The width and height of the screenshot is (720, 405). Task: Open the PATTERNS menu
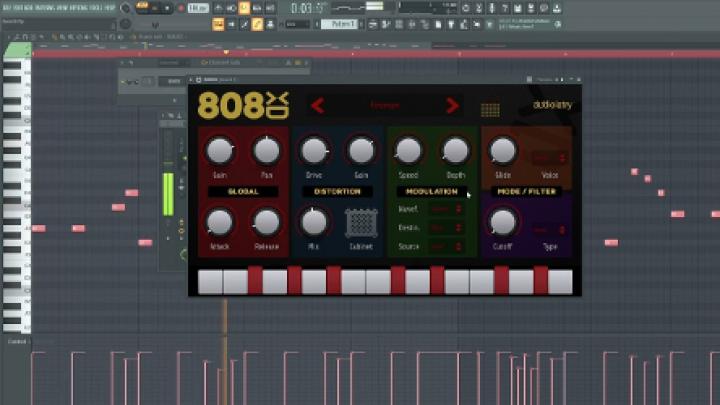tap(47, 8)
